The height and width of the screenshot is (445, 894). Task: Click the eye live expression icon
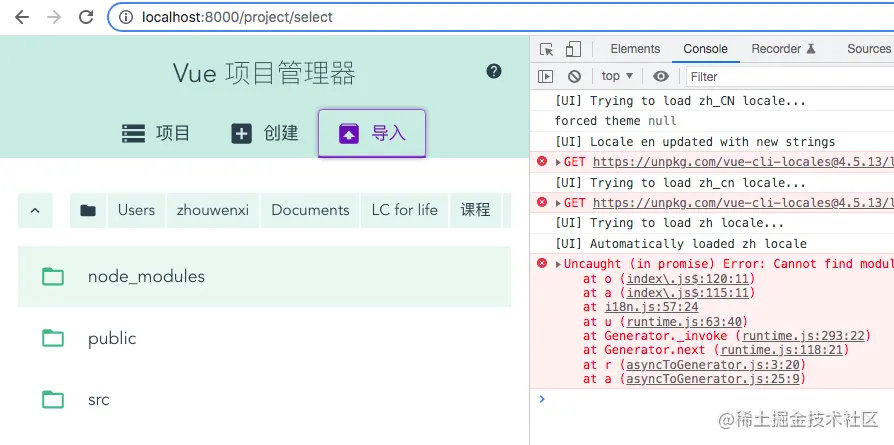pyautogui.click(x=661, y=76)
